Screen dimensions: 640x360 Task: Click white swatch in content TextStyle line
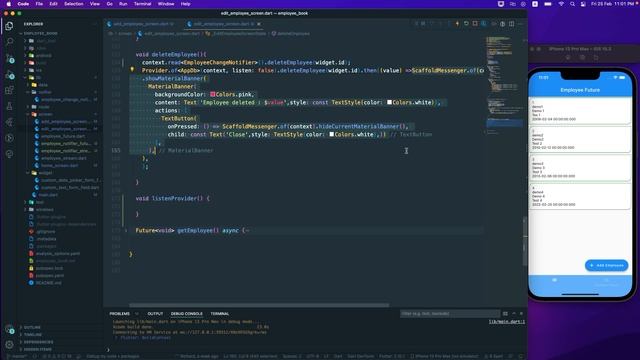pos(389,102)
